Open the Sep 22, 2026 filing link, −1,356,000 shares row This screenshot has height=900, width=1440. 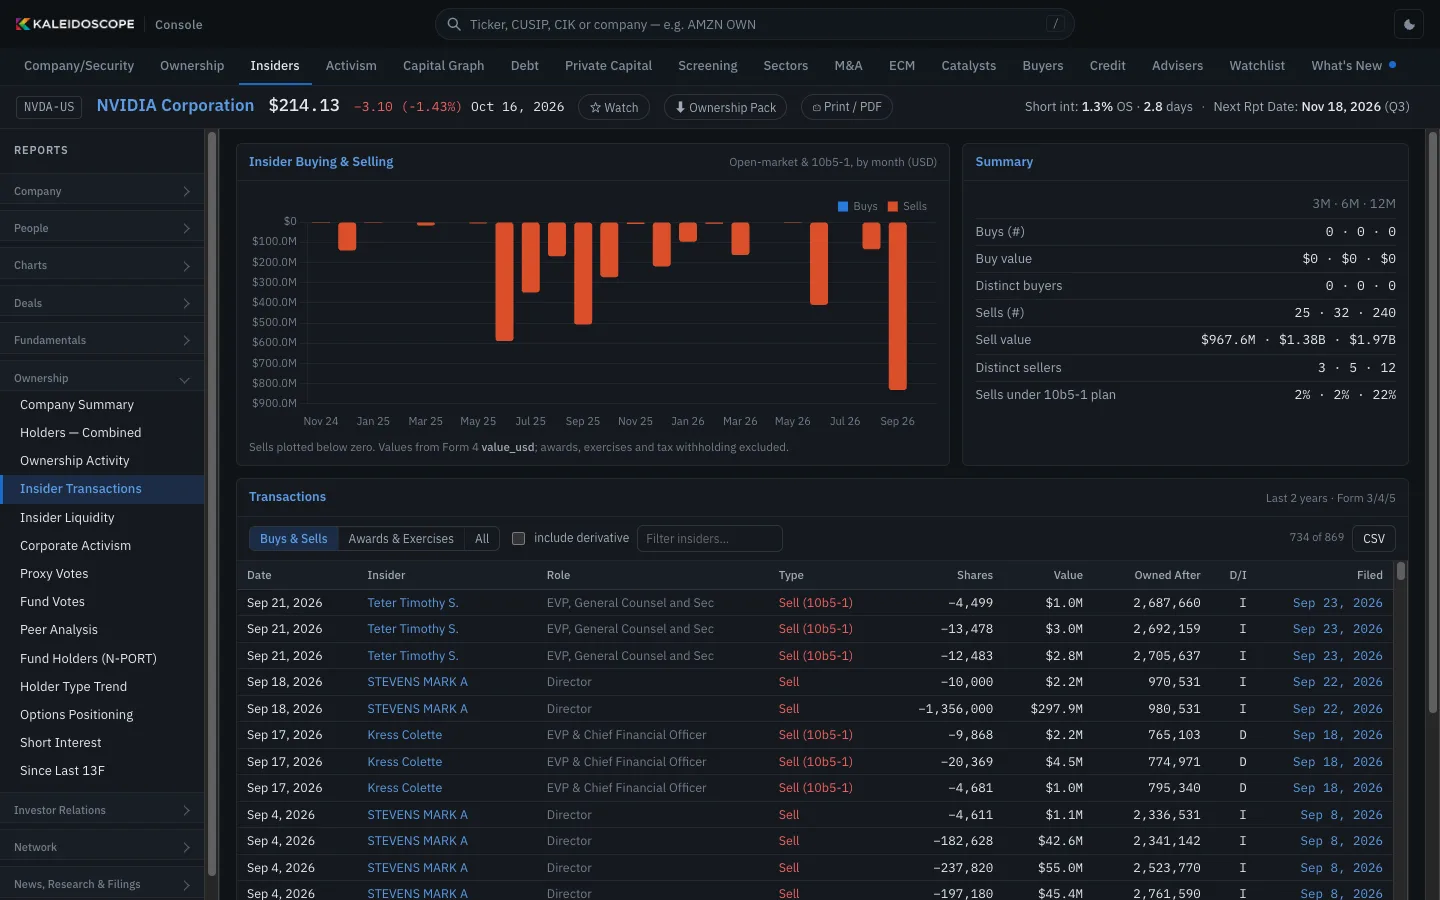click(1338, 709)
